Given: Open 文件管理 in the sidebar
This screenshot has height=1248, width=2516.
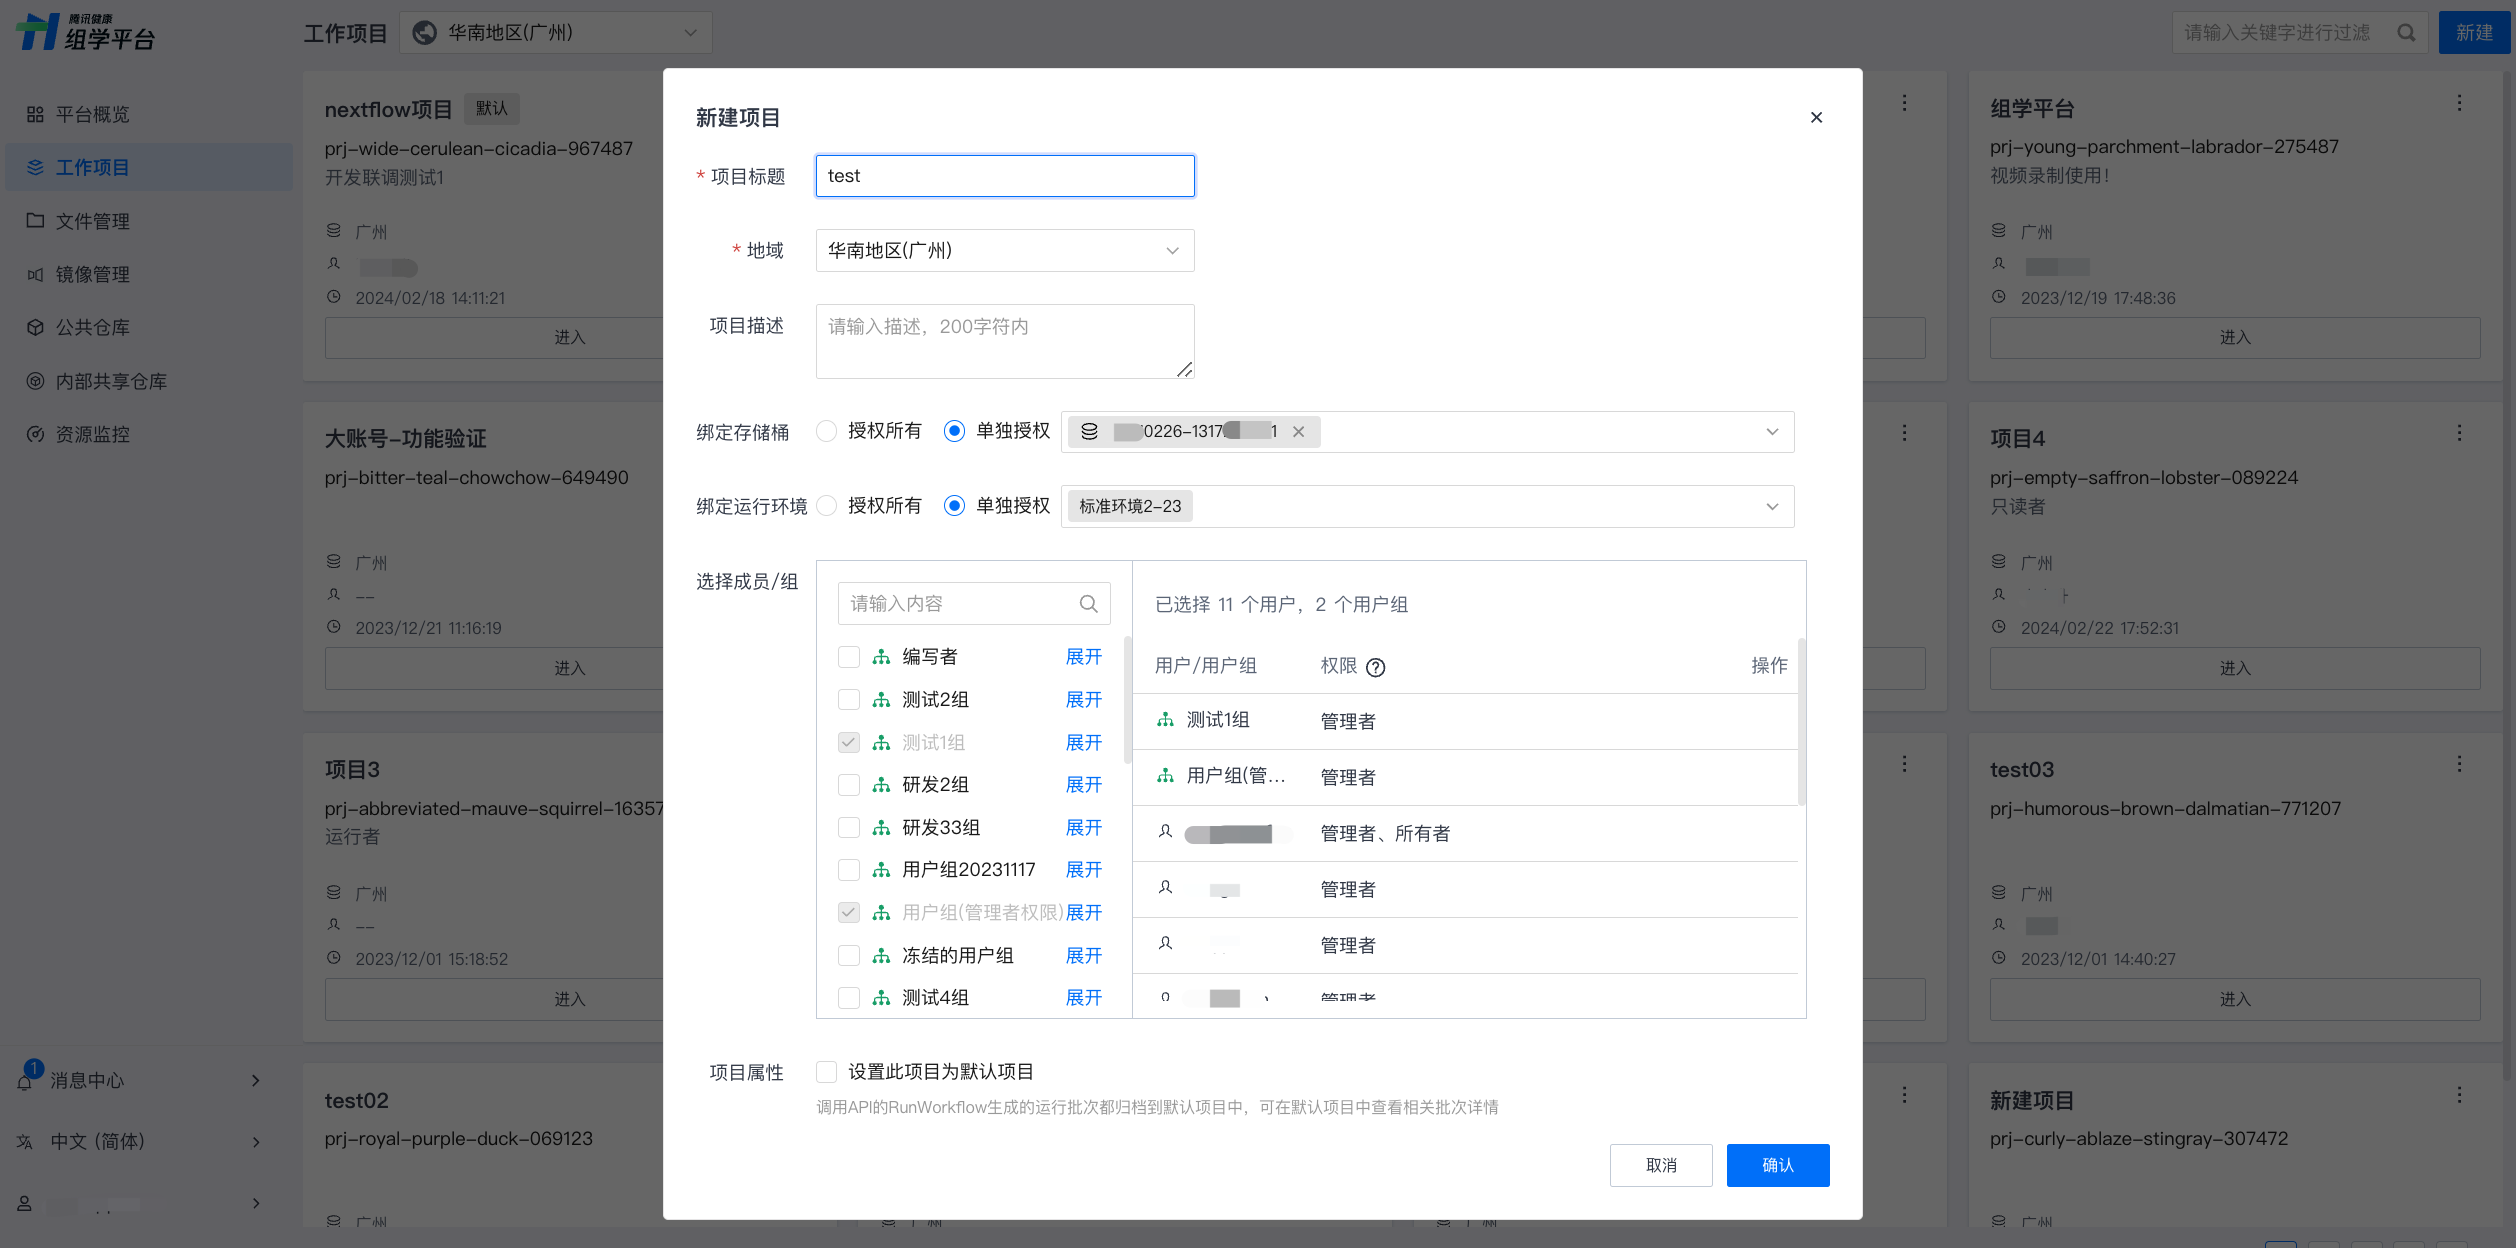Looking at the screenshot, I should click(x=92, y=221).
